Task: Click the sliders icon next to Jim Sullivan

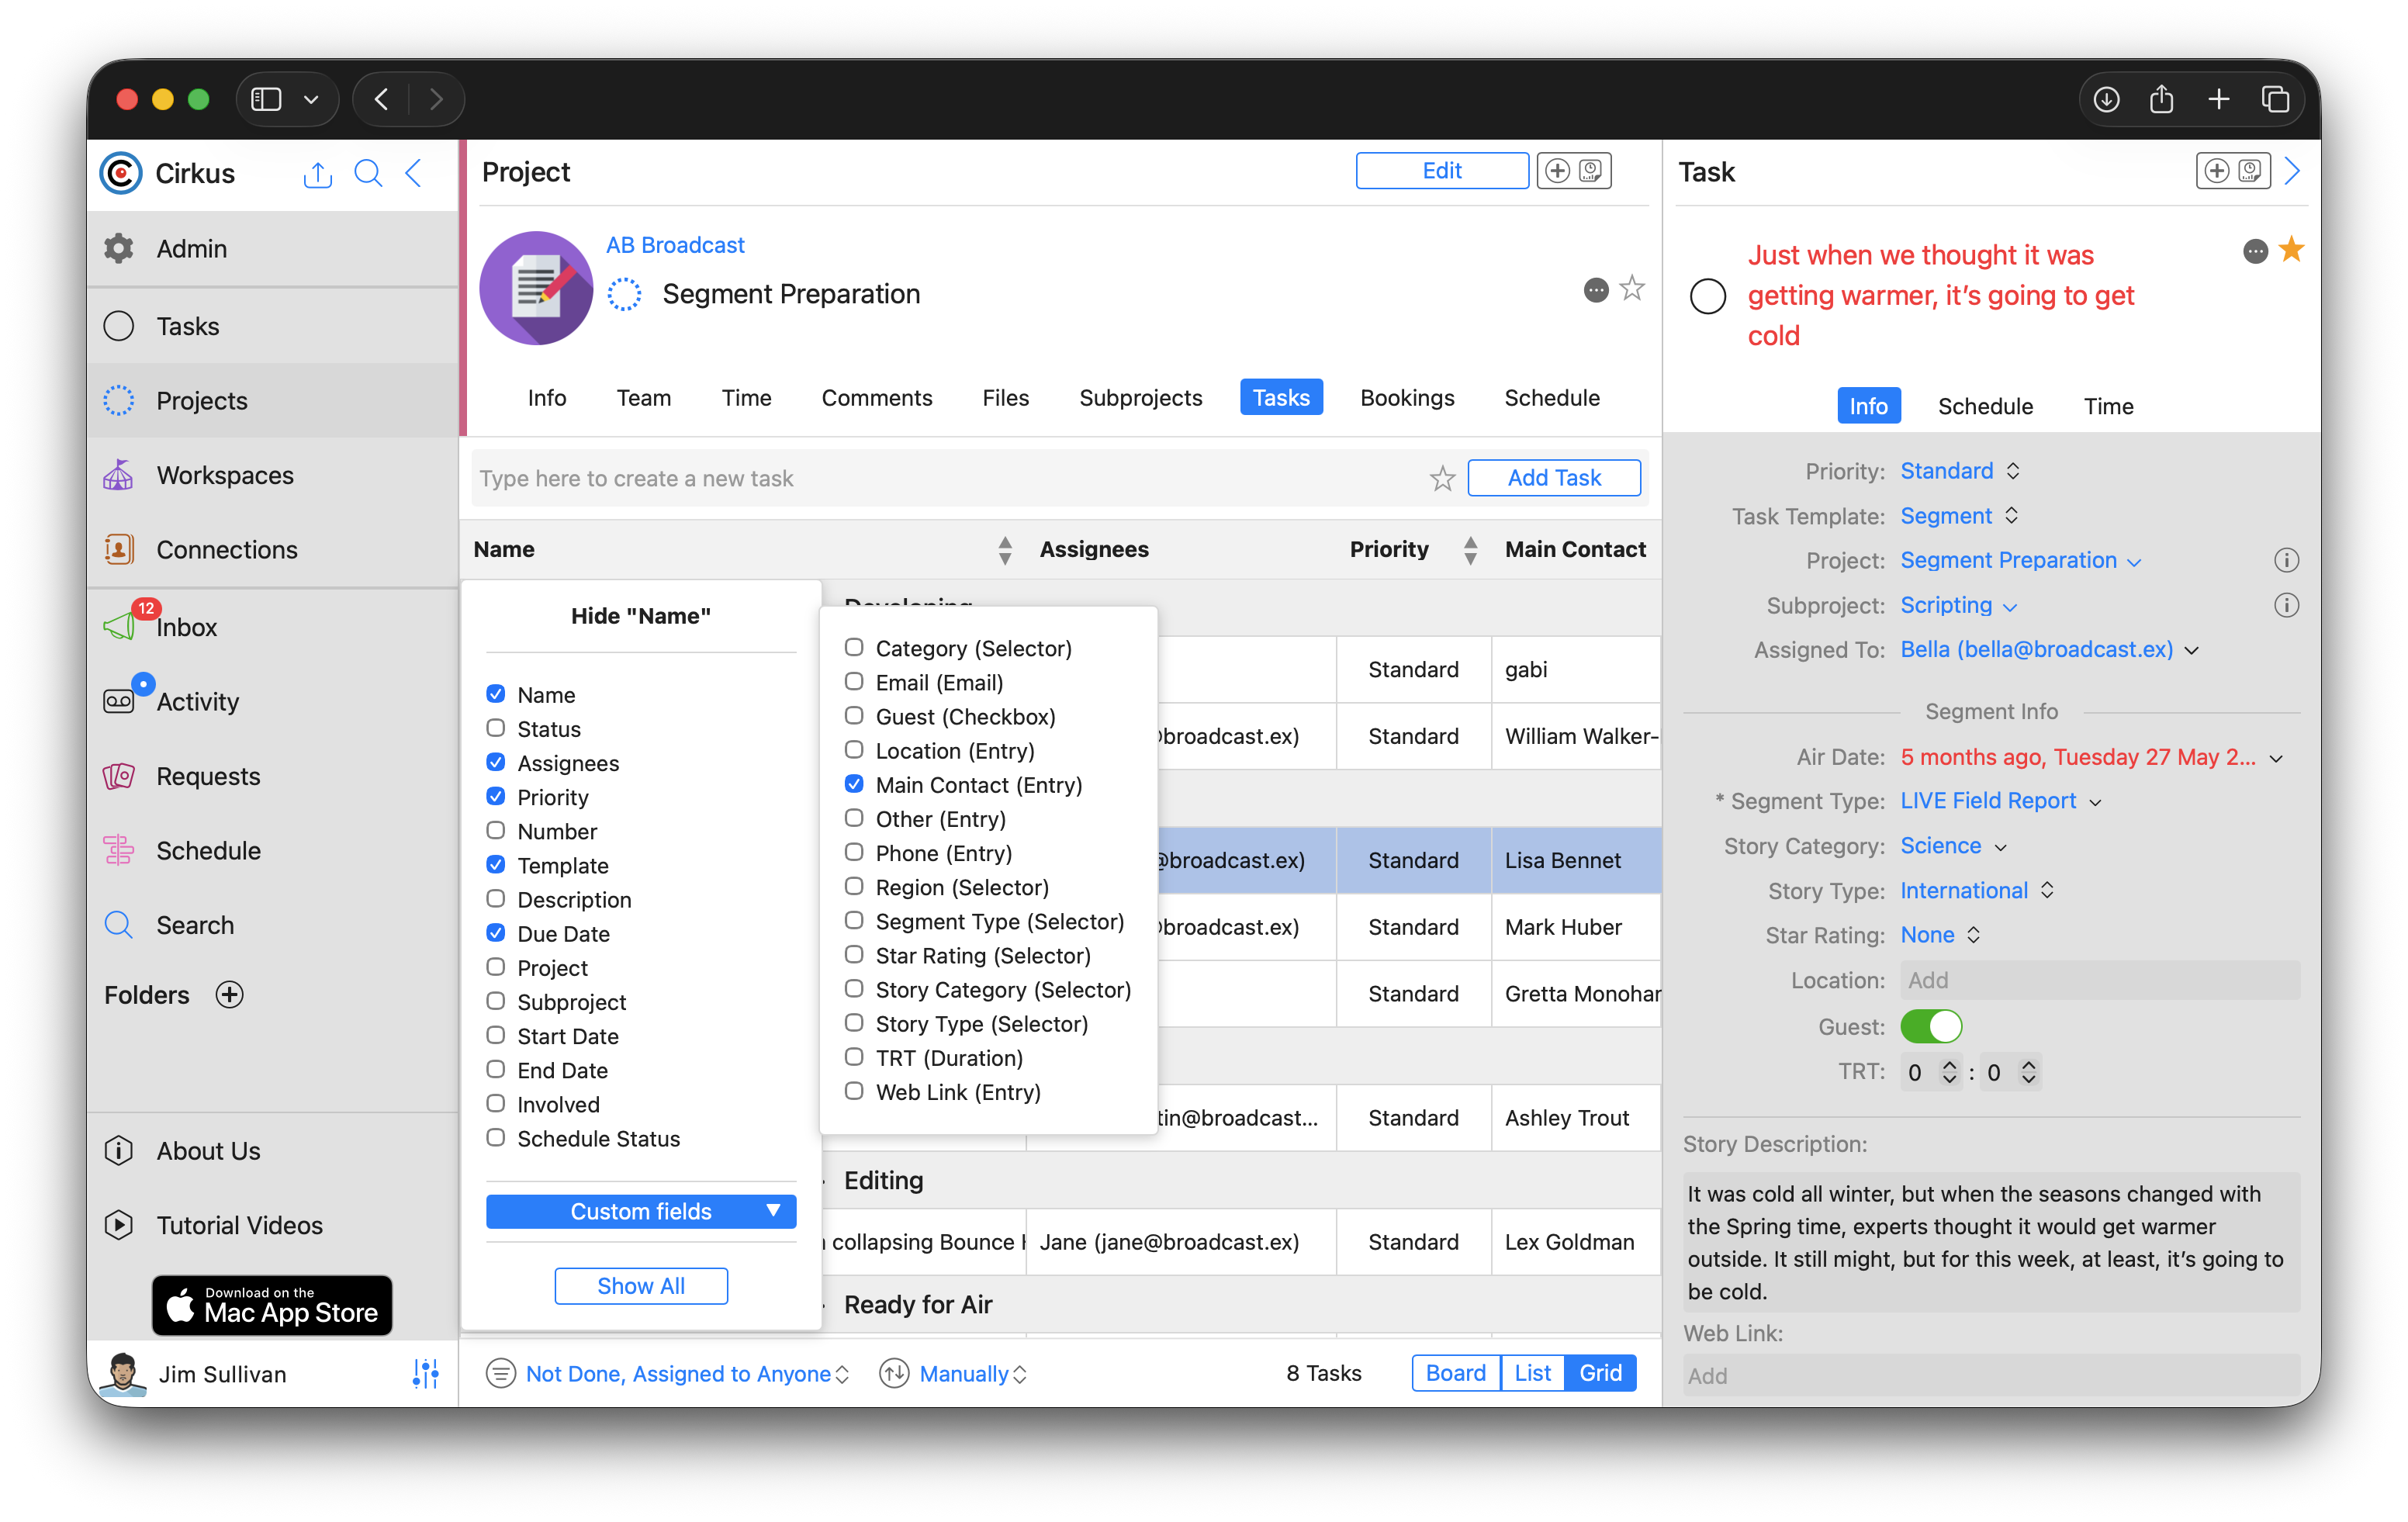Action: (425, 1374)
